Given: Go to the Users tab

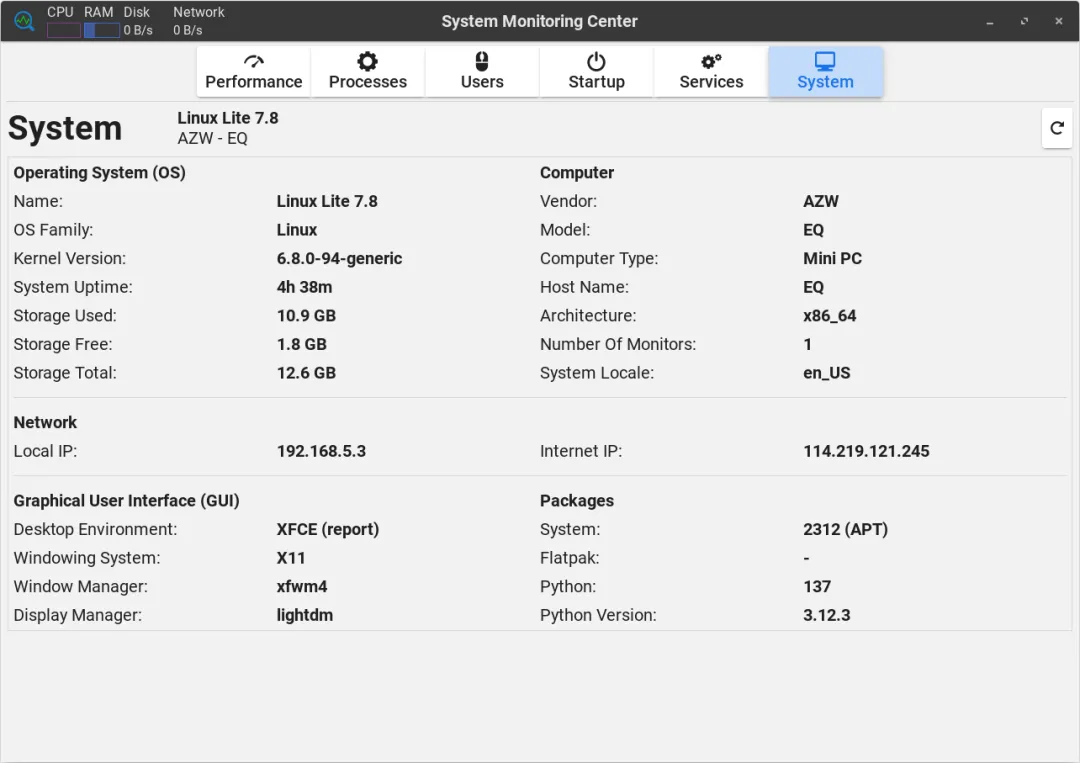Looking at the screenshot, I should coord(482,72).
